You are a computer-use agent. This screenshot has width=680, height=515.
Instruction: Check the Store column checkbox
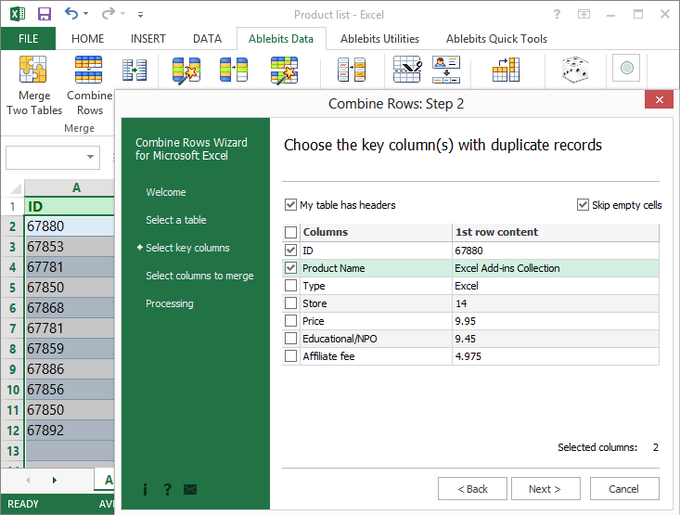(x=291, y=303)
